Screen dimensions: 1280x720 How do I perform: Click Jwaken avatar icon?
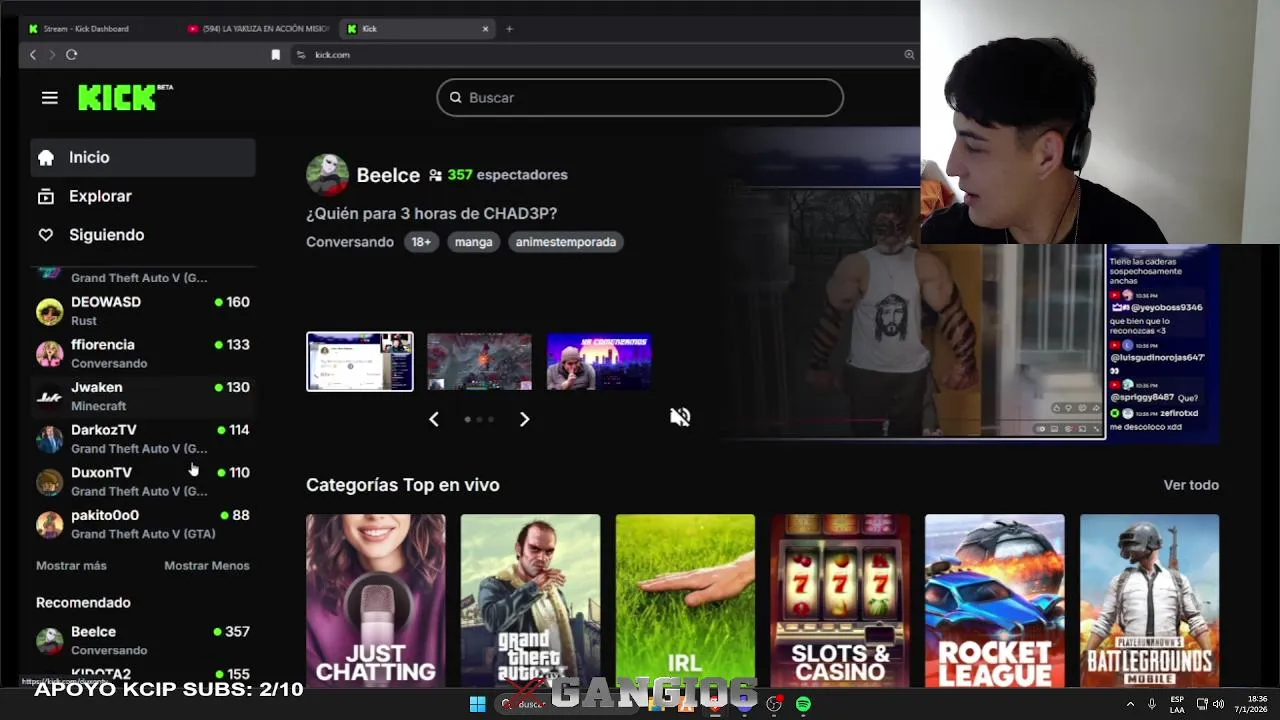(x=49, y=396)
